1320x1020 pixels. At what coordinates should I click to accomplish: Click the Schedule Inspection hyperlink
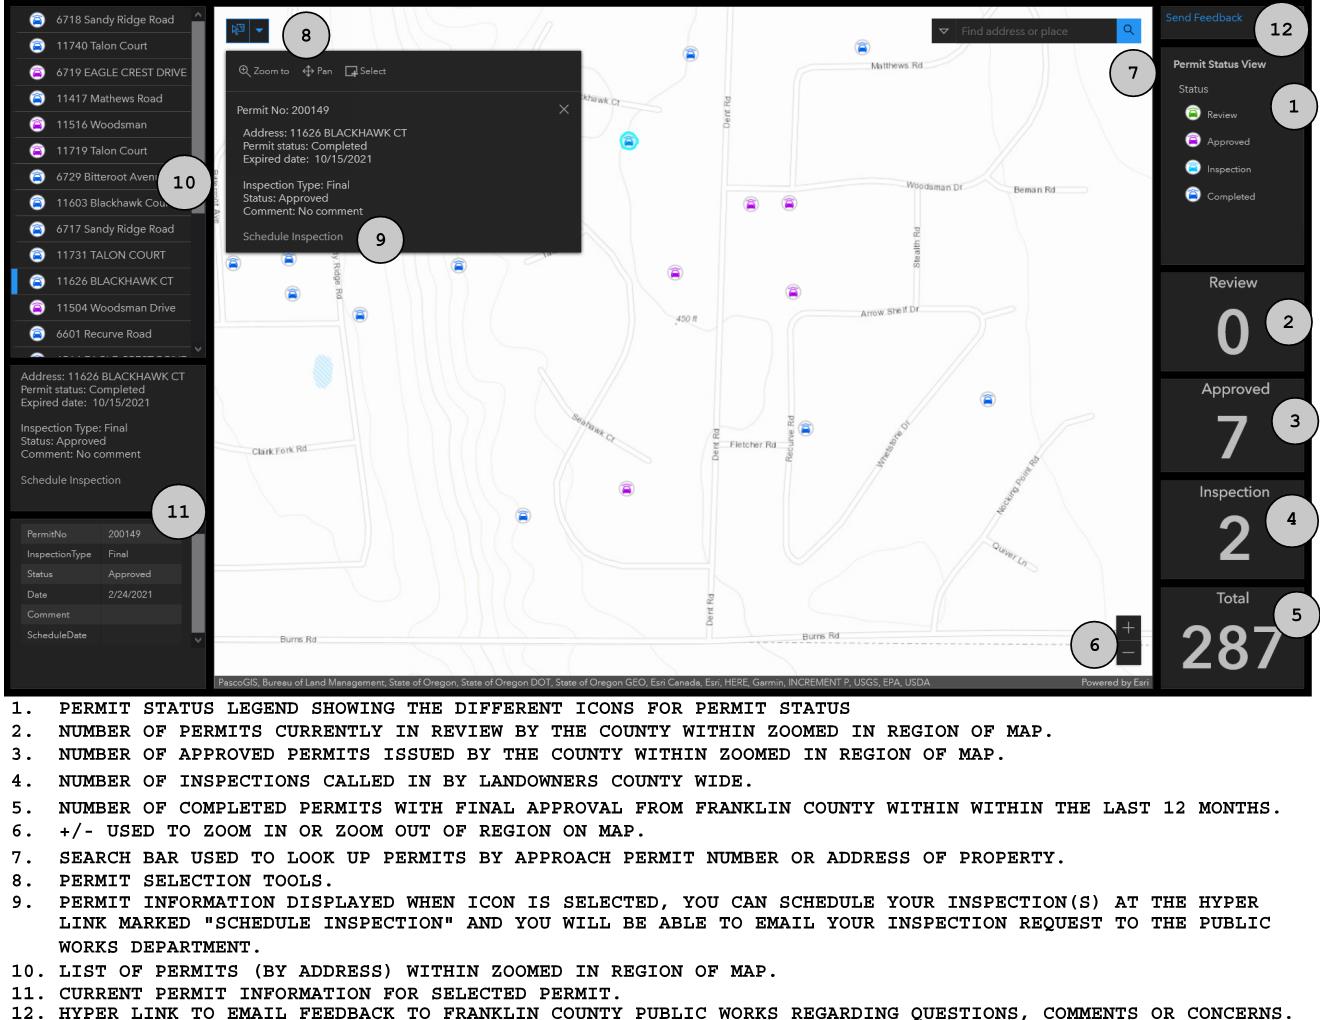tap(291, 236)
